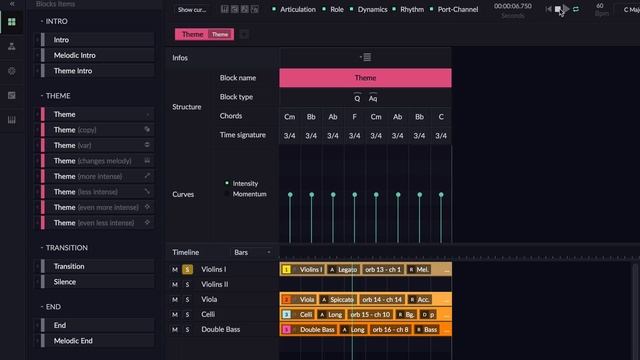Screen dimensions: 640x360
Task: Open the Theme block tab
Action: (x=204, y=34)
